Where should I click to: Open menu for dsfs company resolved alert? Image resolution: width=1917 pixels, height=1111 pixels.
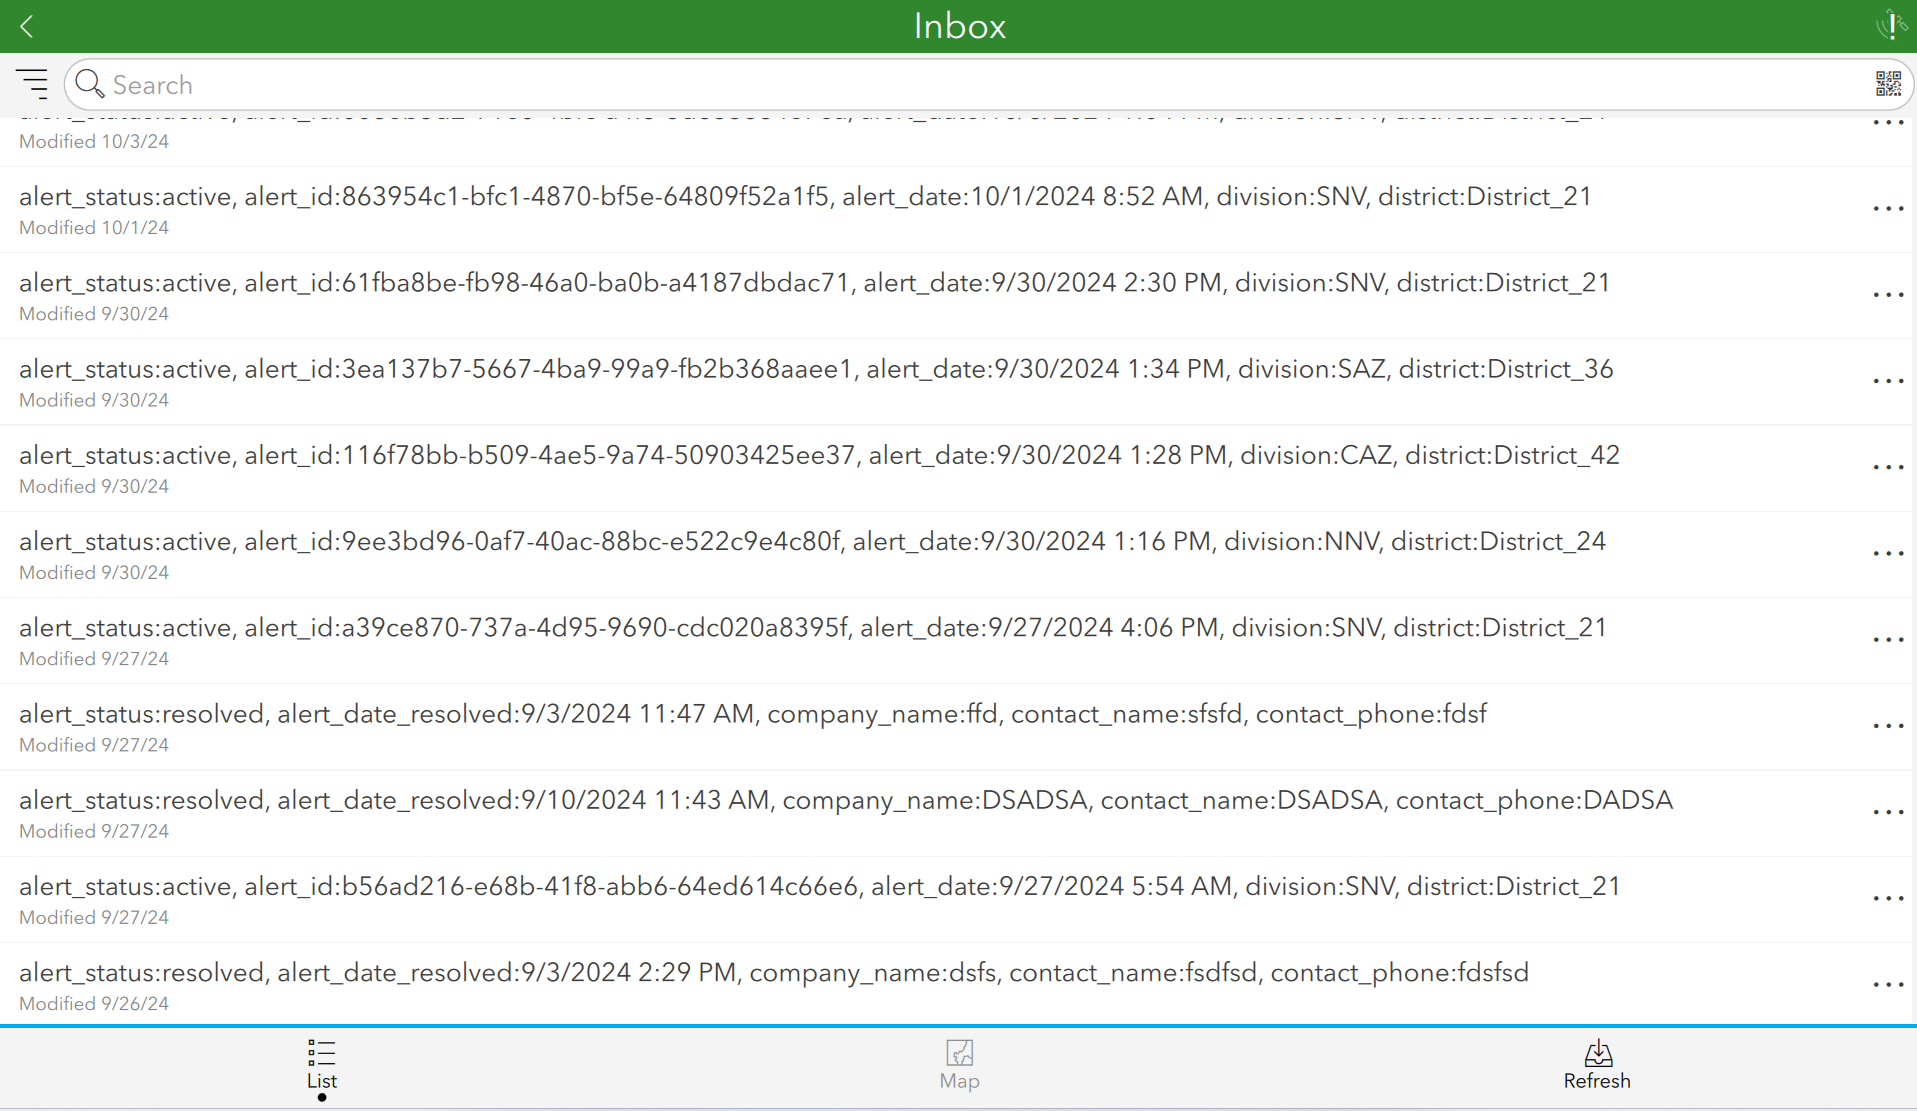(x=1888, y=985)
